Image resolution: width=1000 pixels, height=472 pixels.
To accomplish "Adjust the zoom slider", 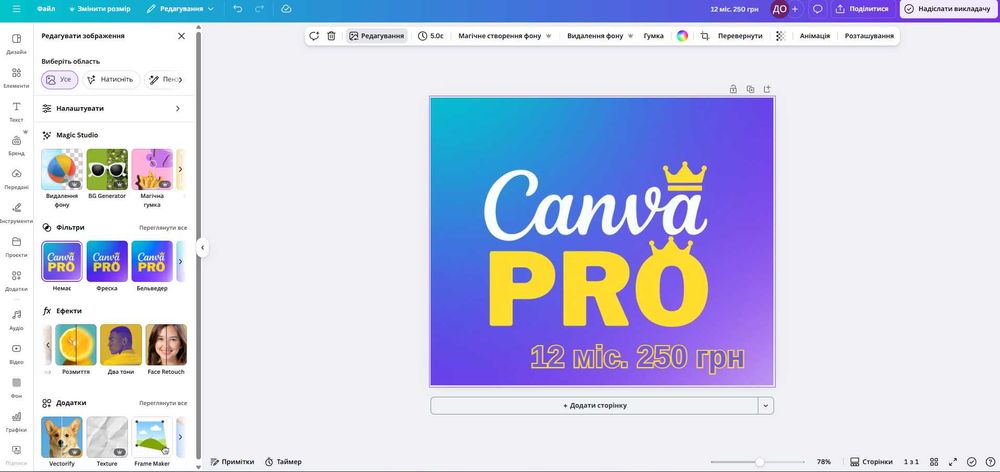I will (760, 461).
